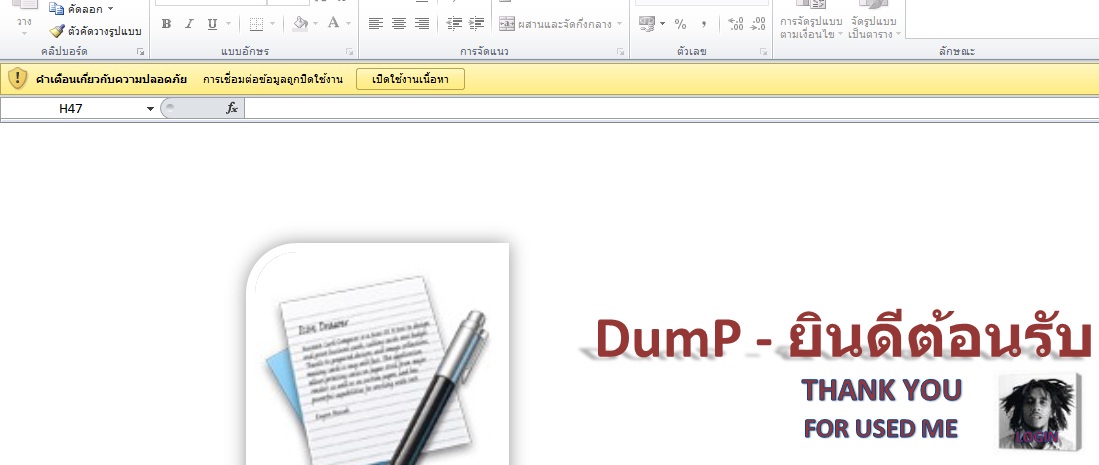
Task: Click the Format Painter brush icon
Action: [57, 31]
